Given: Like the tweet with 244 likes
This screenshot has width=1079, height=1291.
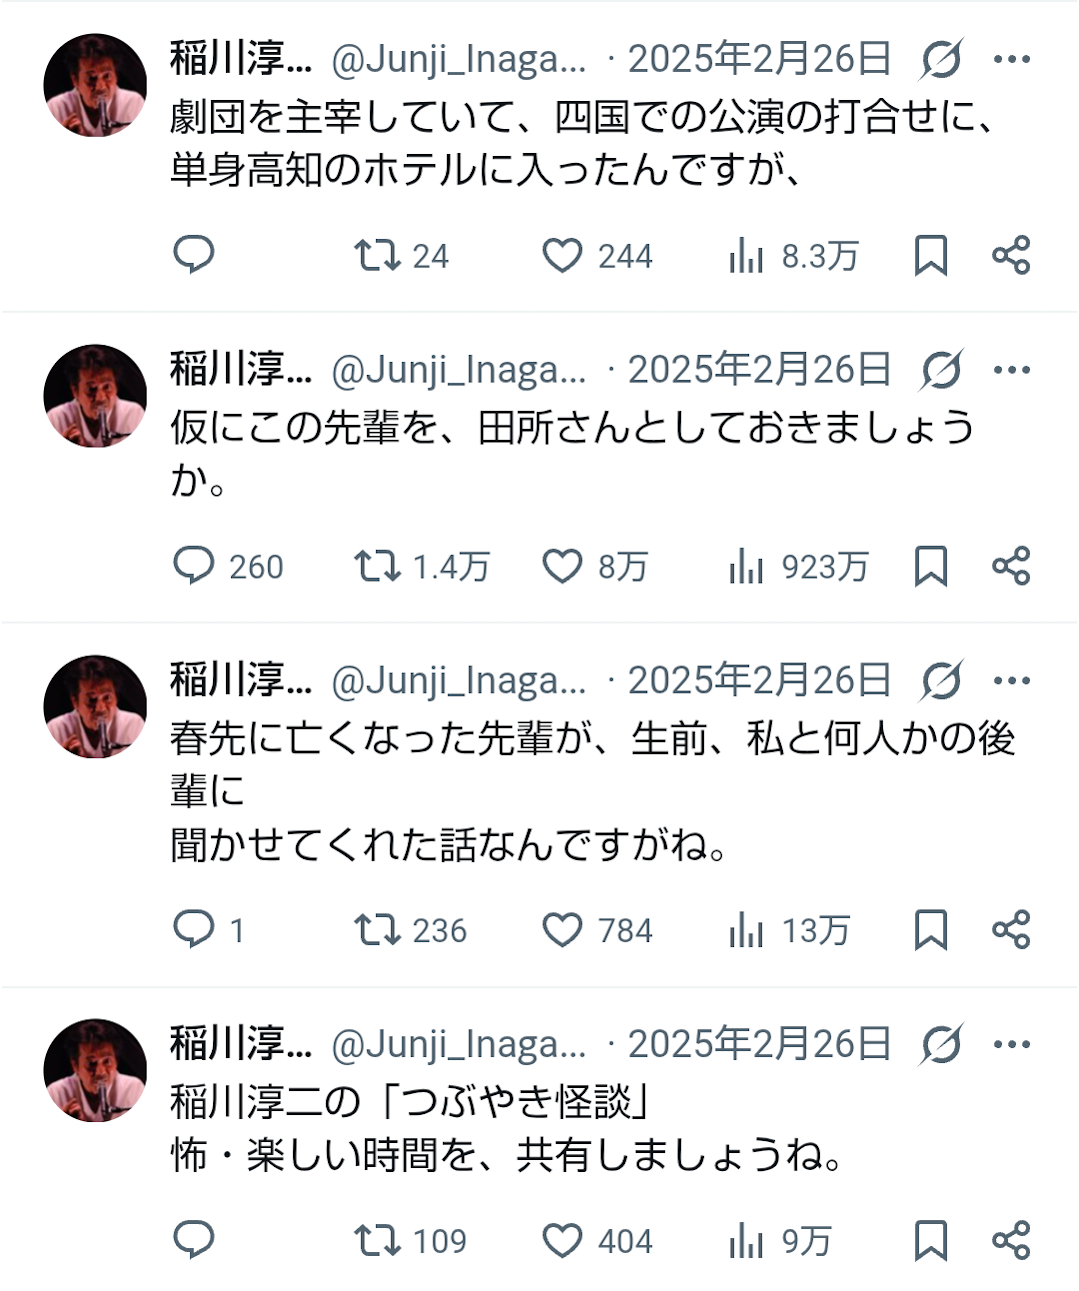Looking at the screenshot, I should pyautogui.click(x=562, y=255).
